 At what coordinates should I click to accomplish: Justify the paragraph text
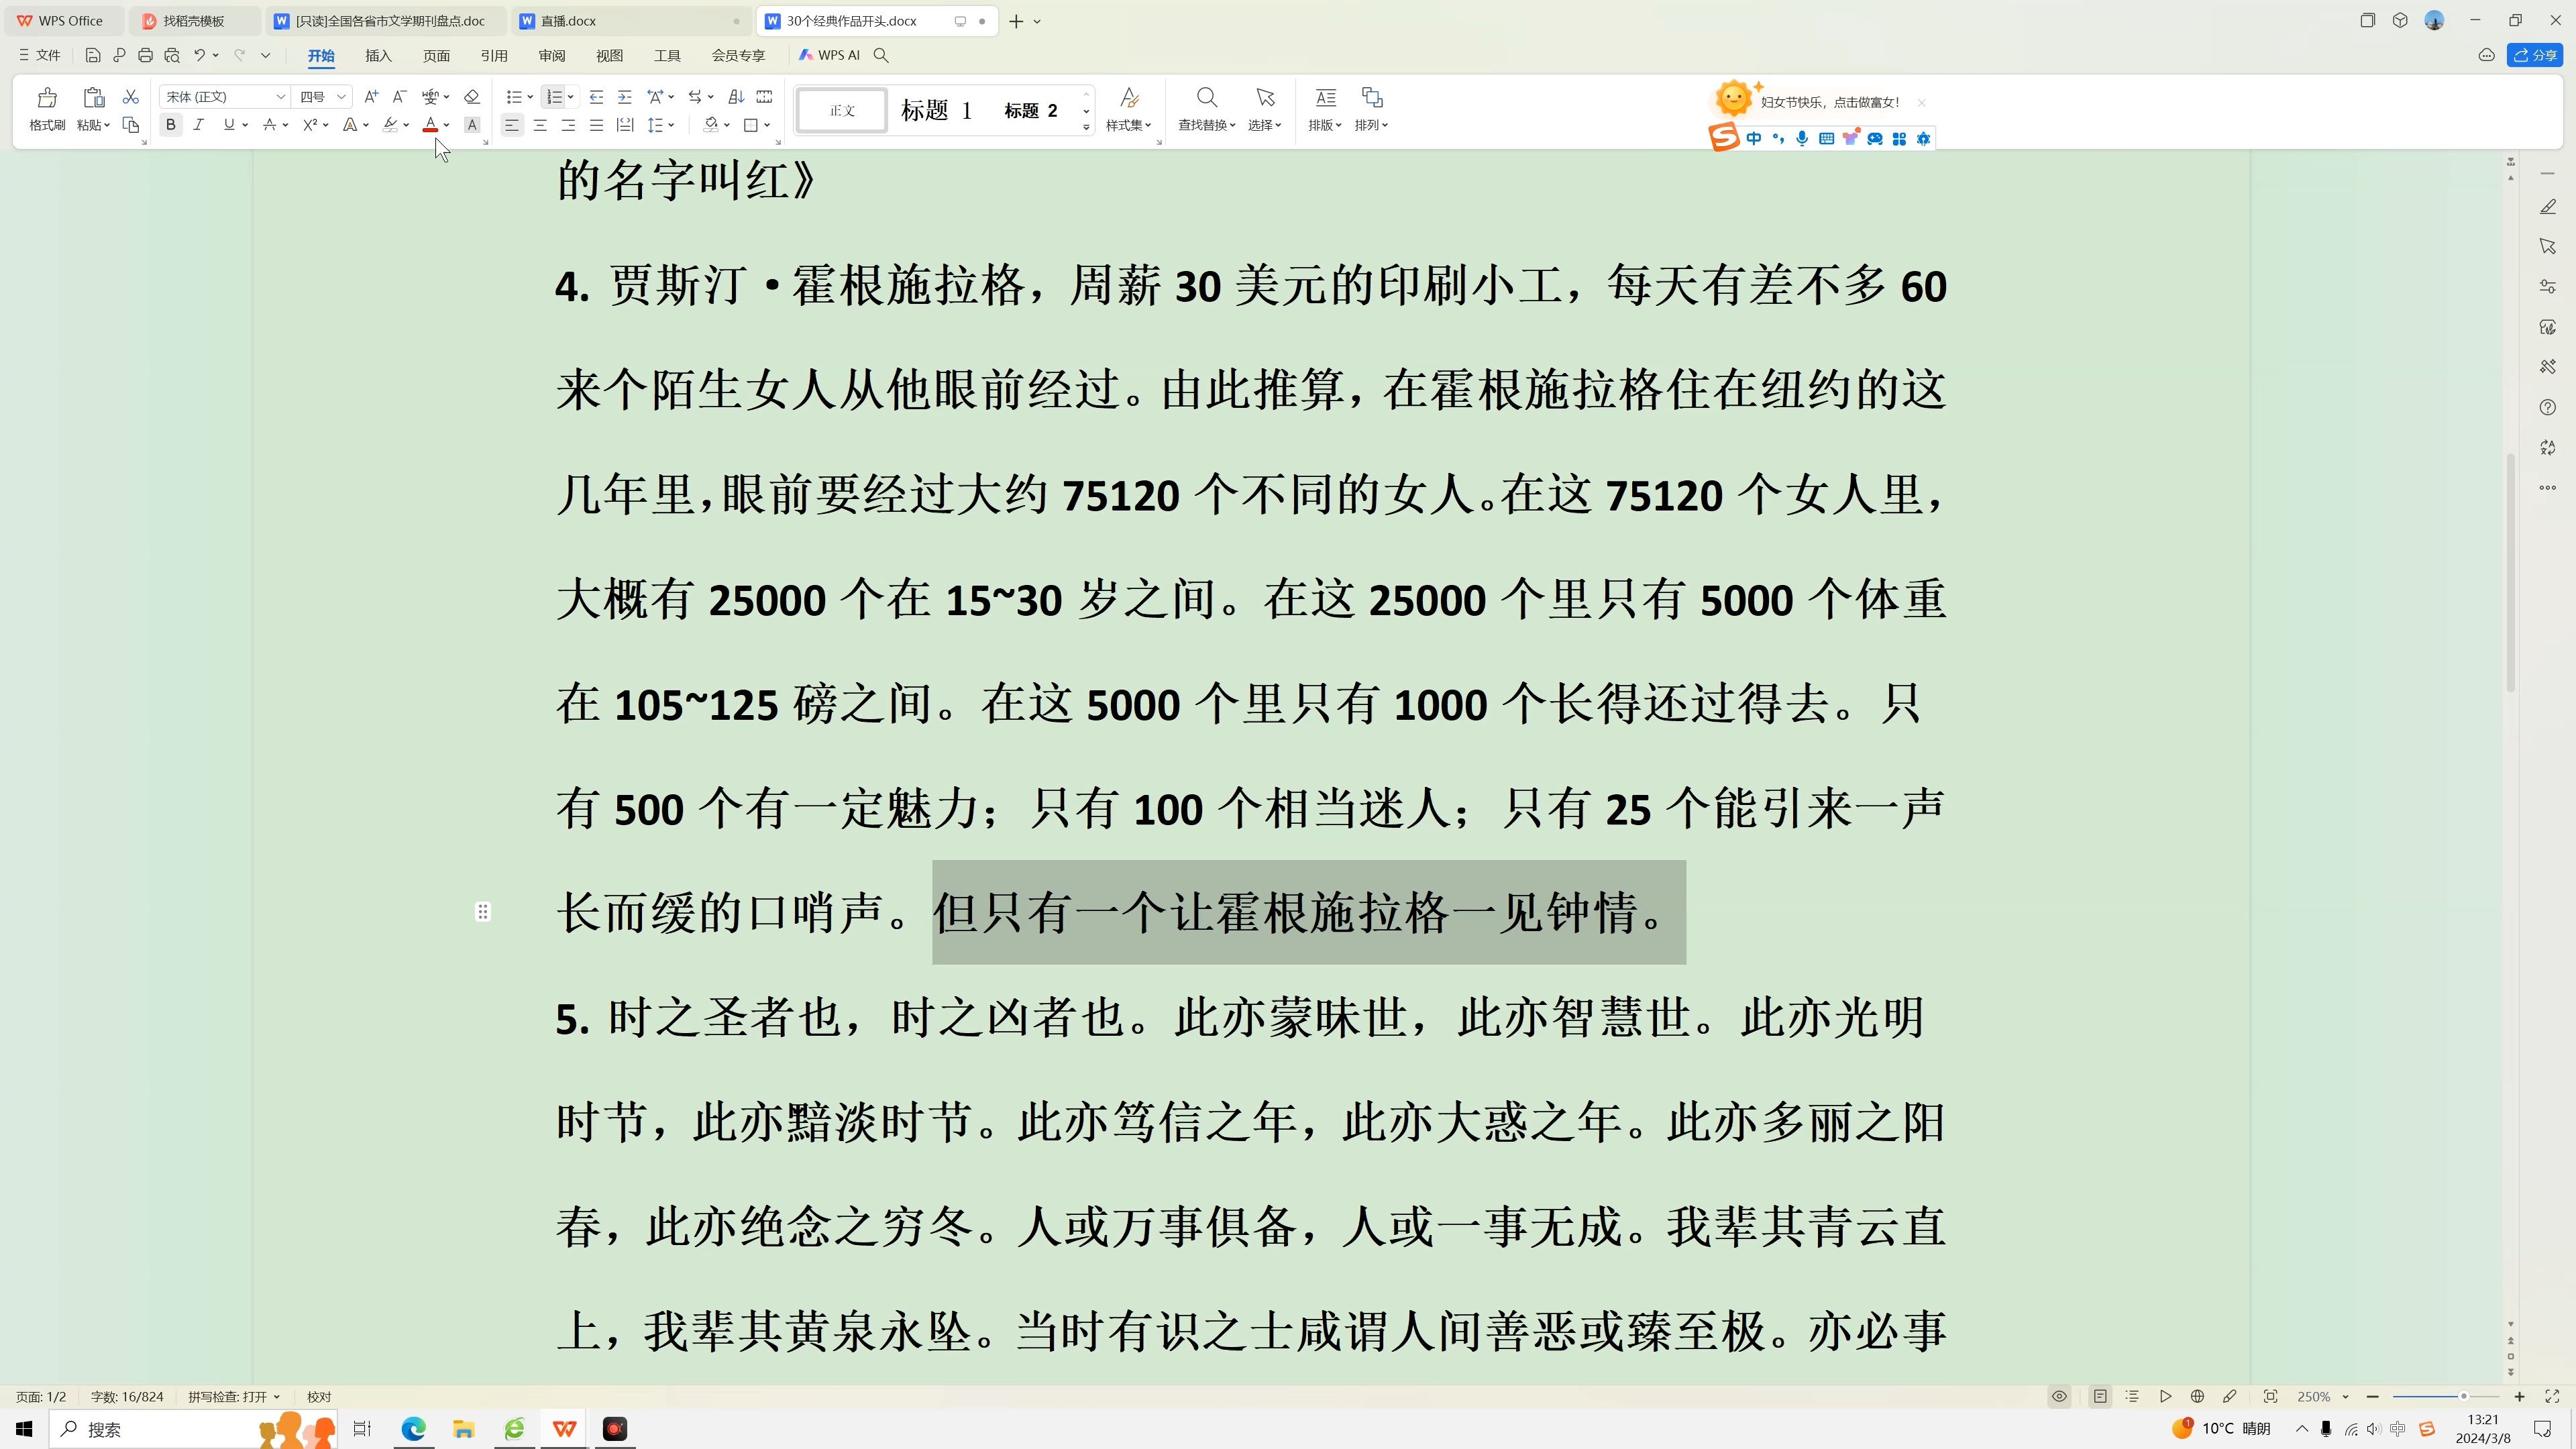[x=596, y=125]
